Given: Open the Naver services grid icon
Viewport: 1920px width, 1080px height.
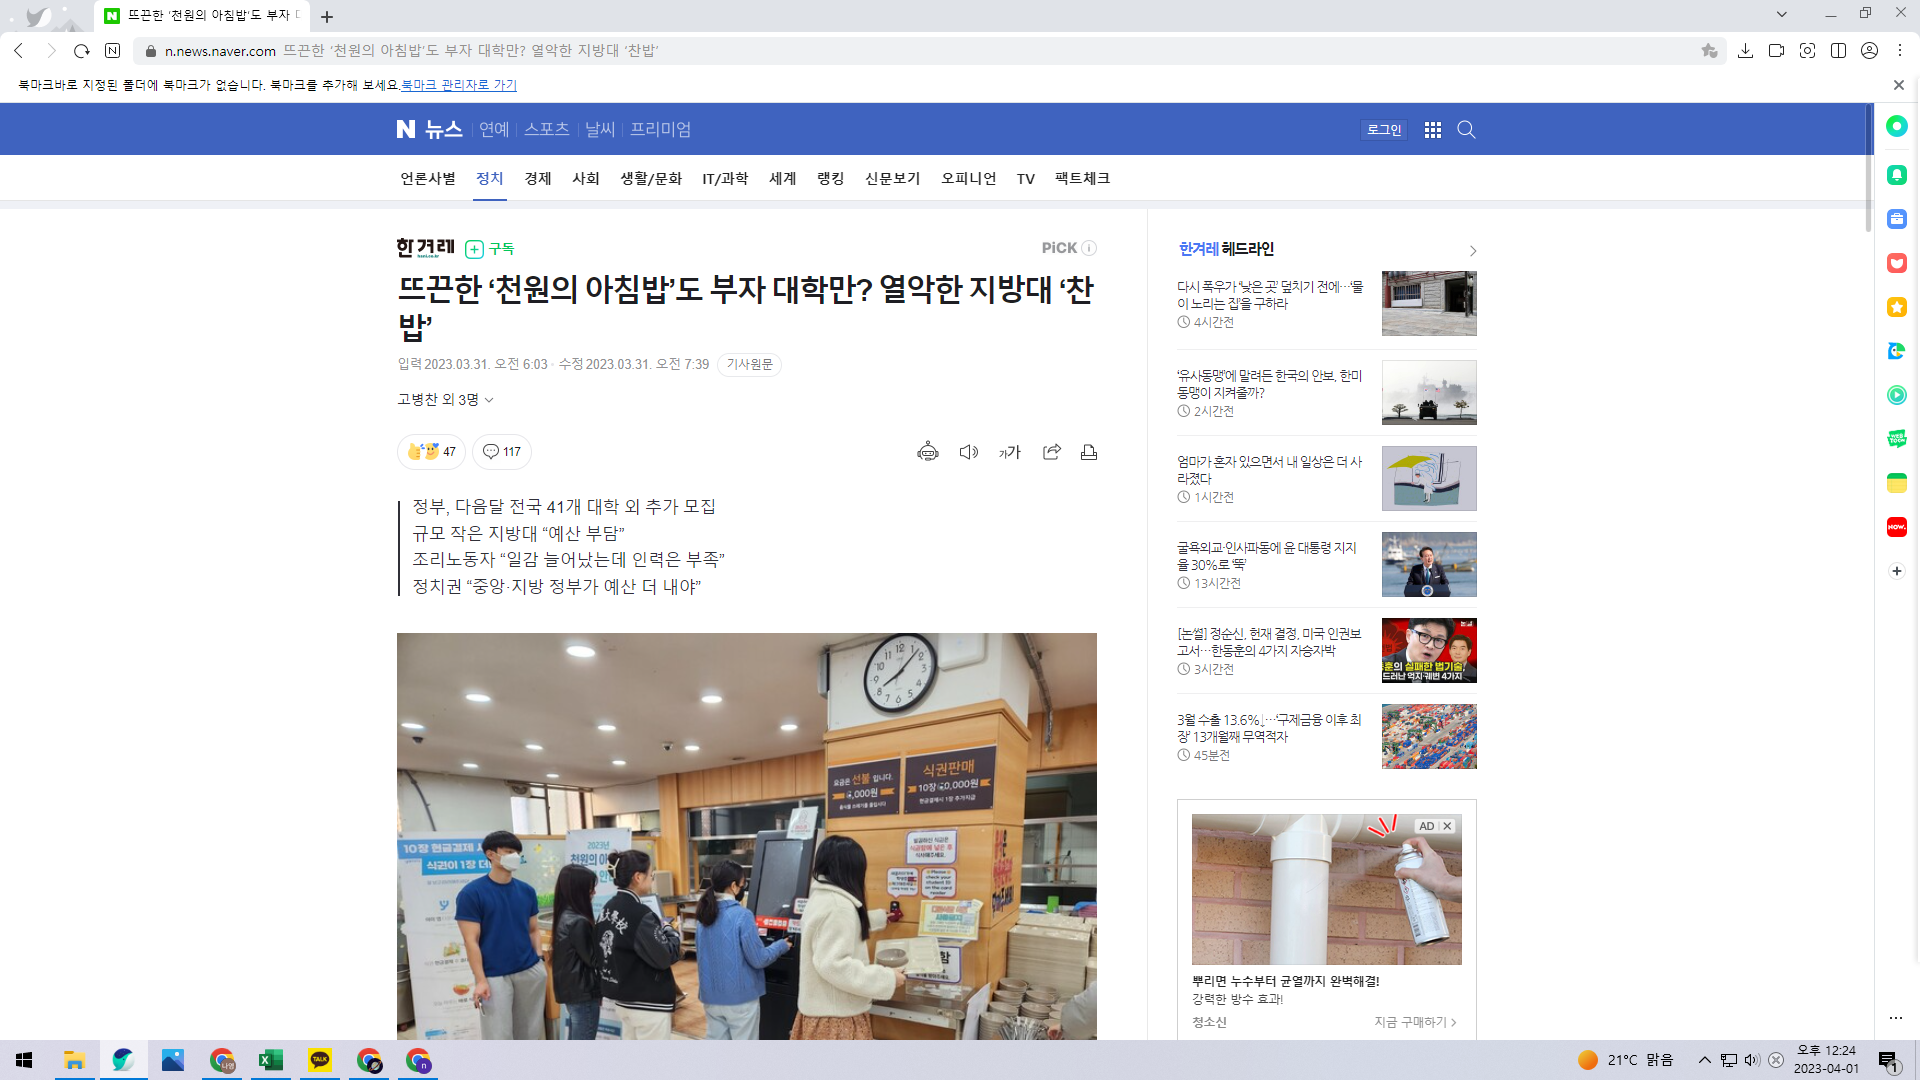Looking at the screenshot, I should click(x=1433, y=130).
